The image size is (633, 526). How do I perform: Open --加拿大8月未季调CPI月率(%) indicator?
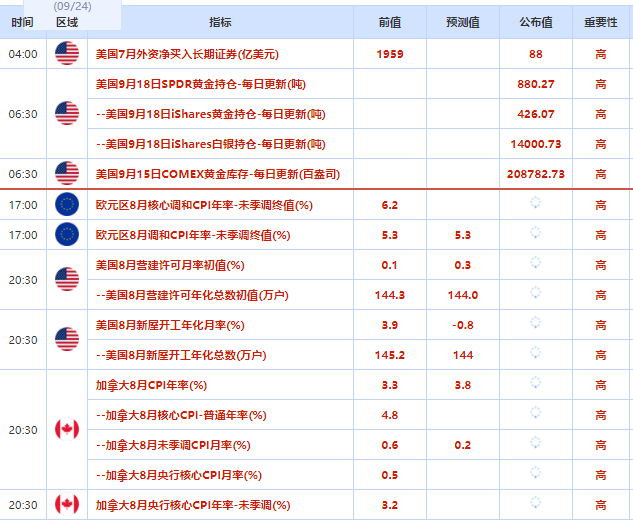(174, 445)
